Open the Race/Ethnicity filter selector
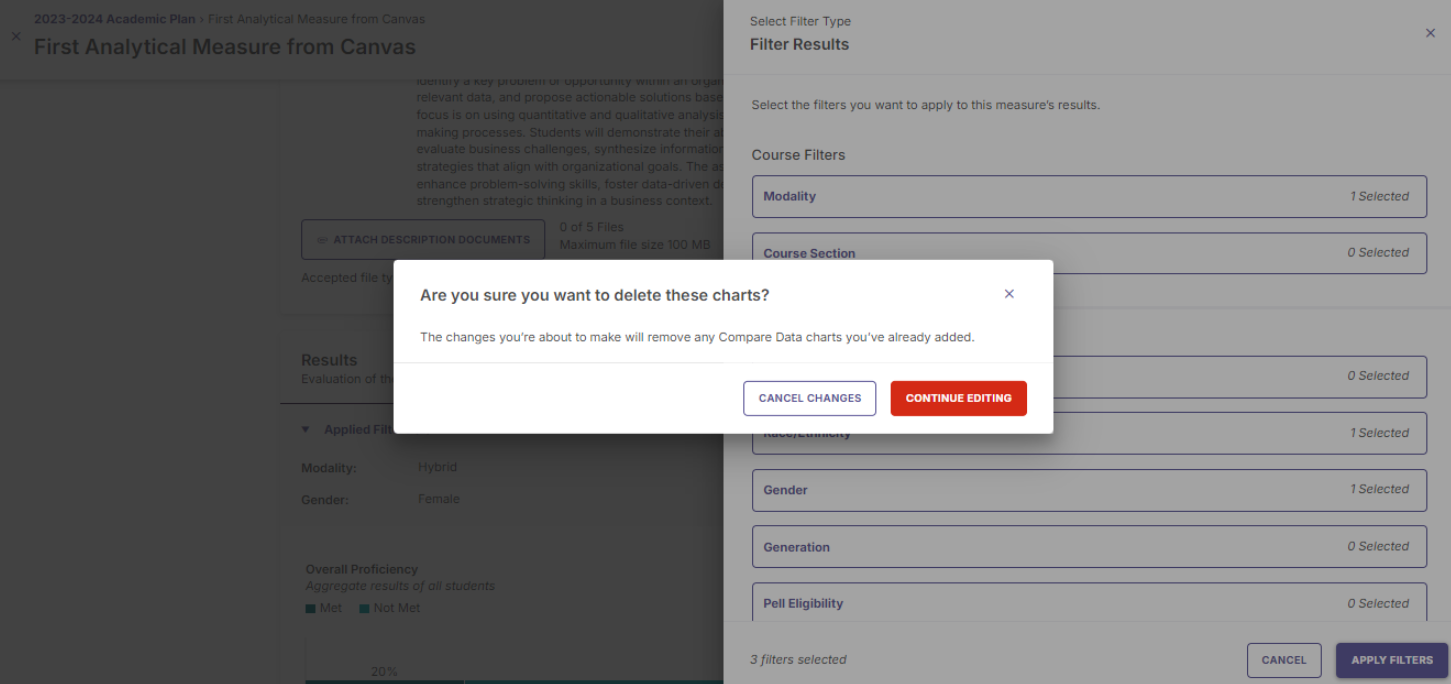The width and height of the screenshot is (1451, 684). (1089, 433)
